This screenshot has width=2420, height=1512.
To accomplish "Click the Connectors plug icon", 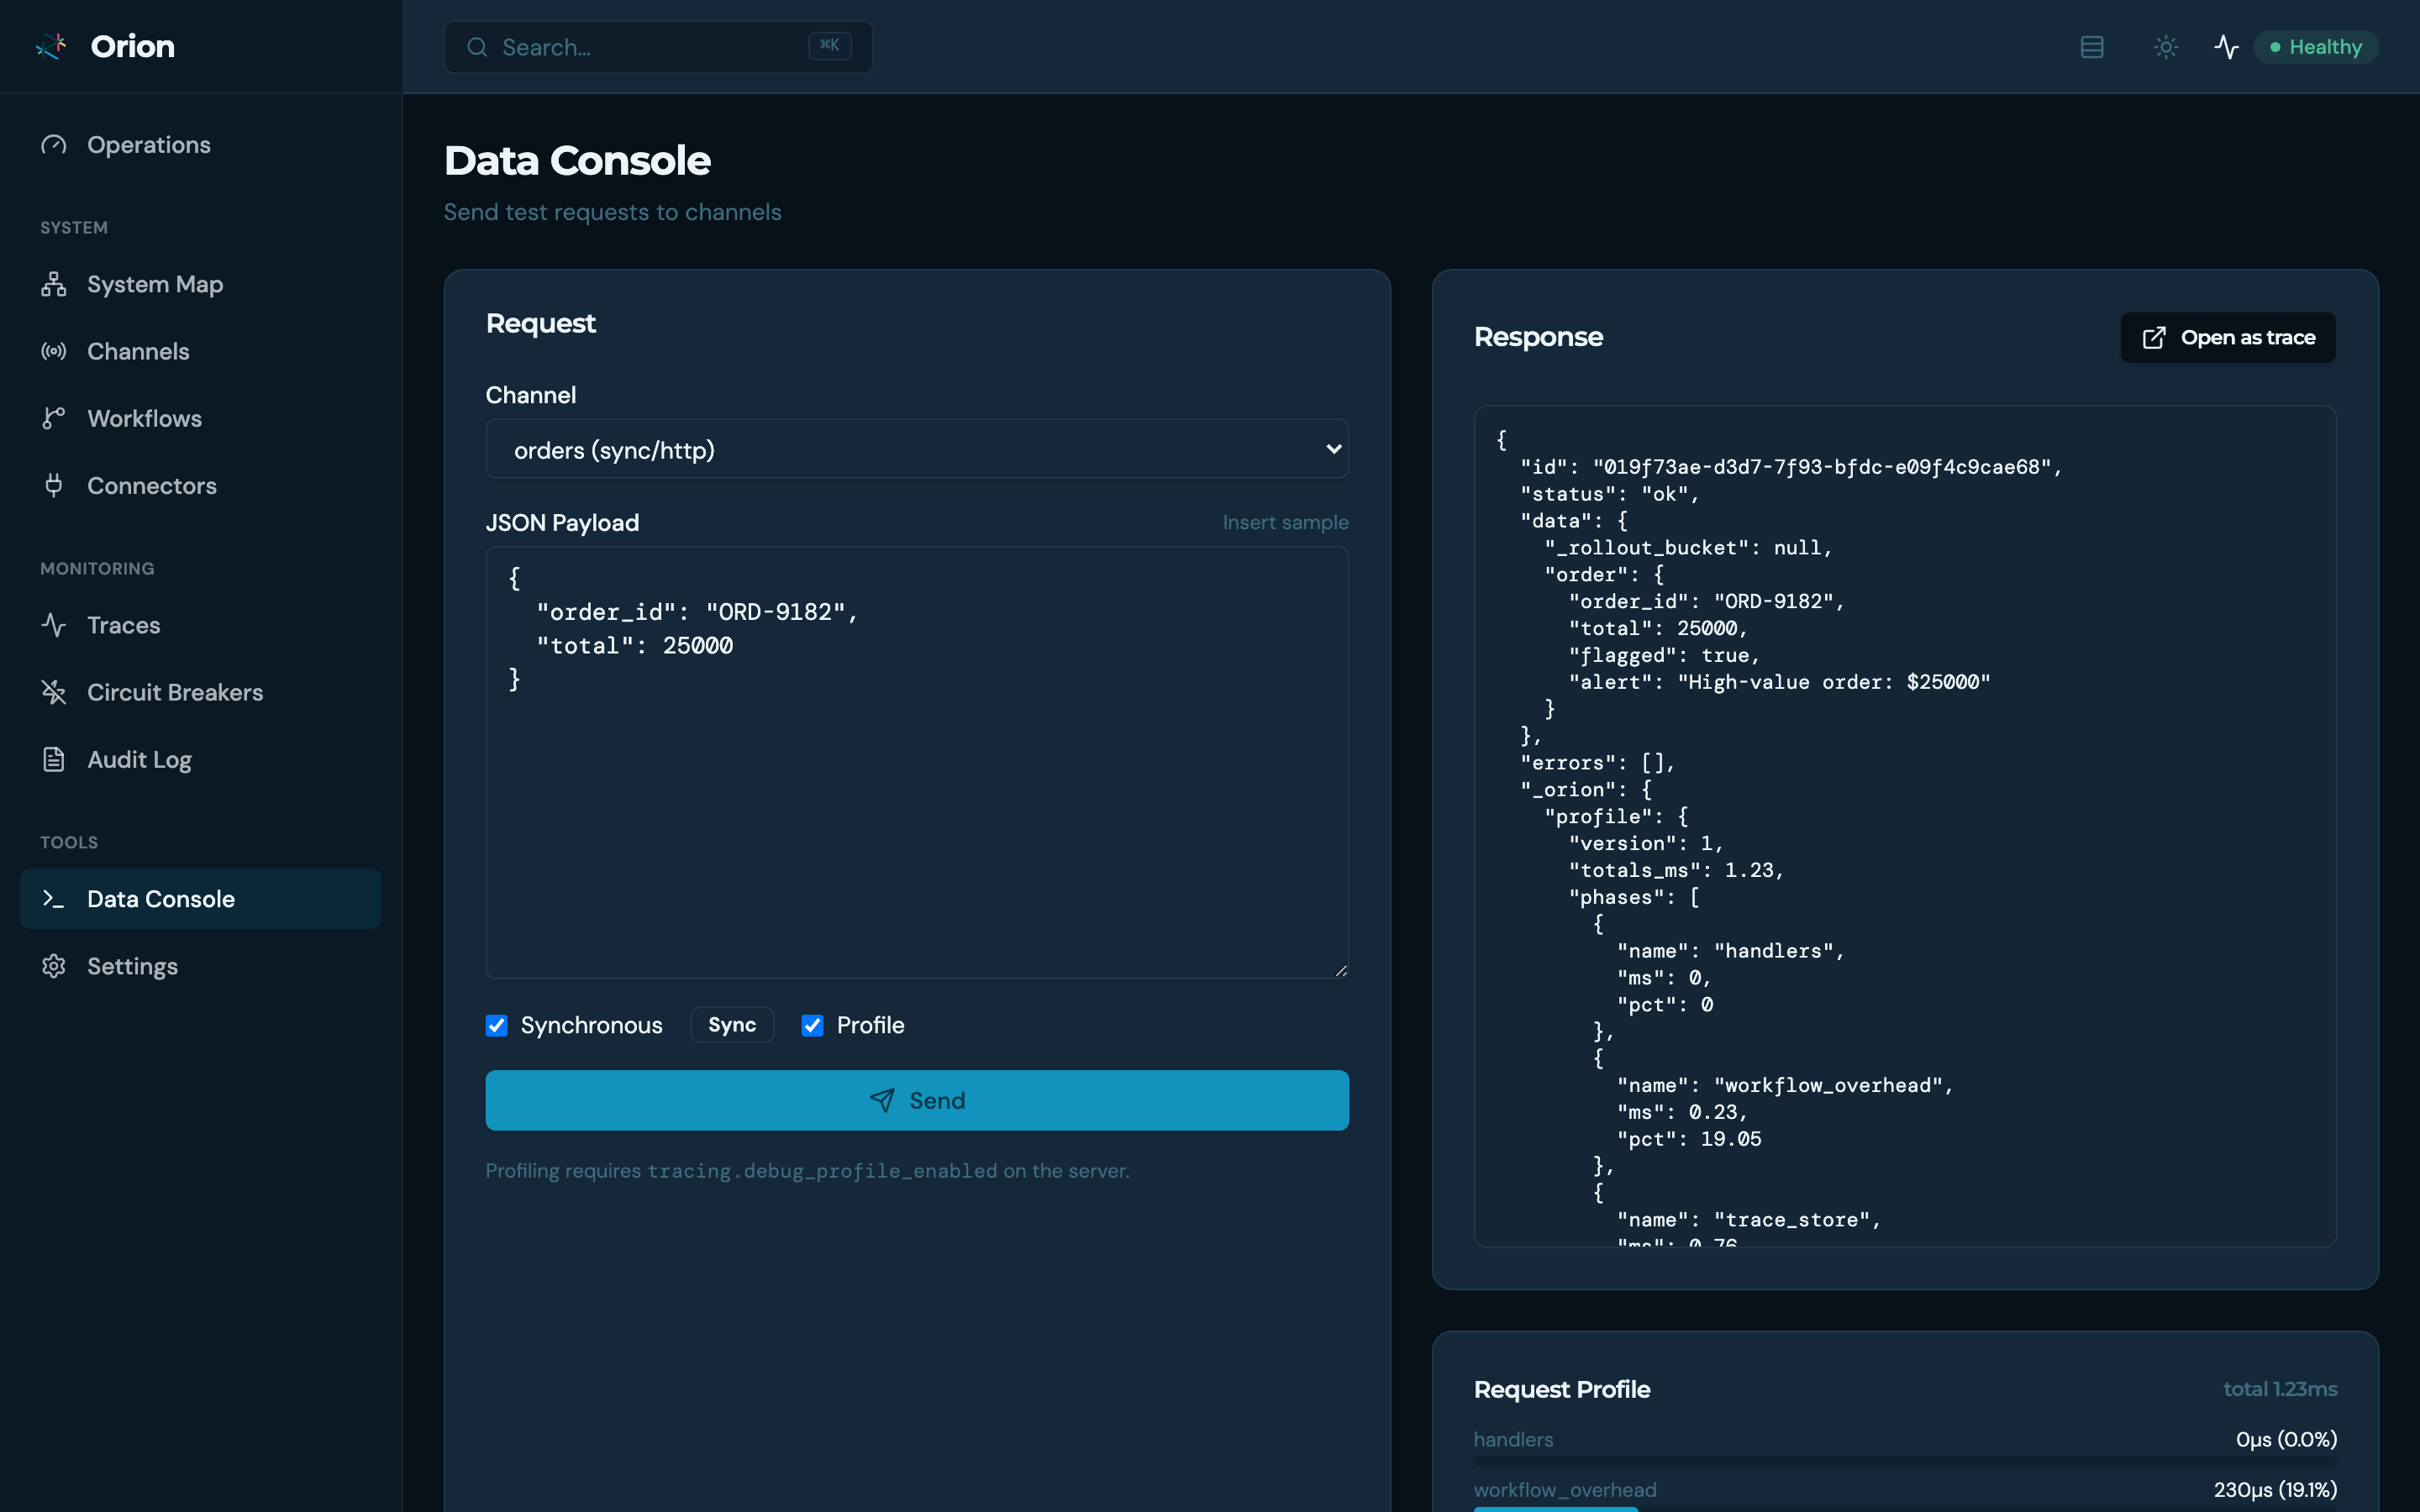I will [x=54, y=485].
